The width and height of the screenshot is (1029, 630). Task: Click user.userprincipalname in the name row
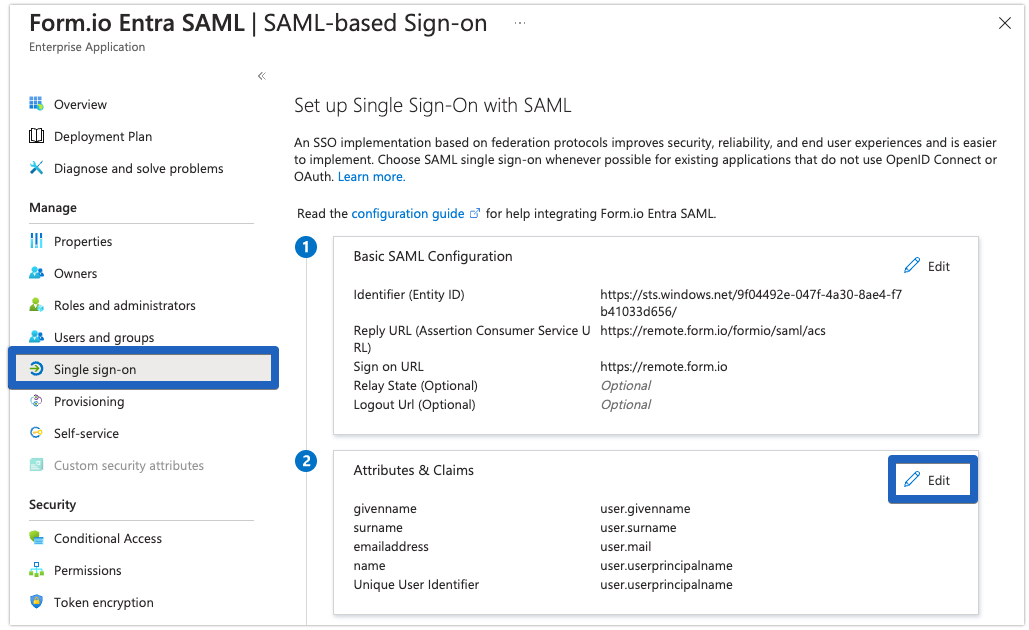666,566
